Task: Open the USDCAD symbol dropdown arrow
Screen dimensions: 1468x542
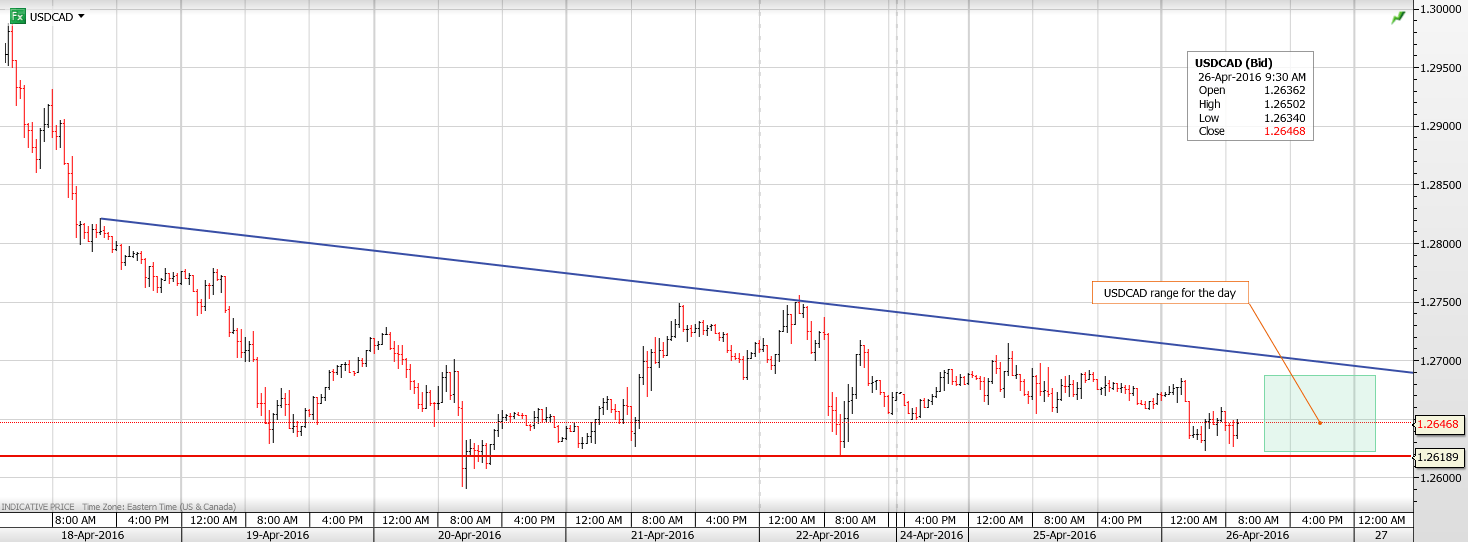Action: click(x=81, y=17)
